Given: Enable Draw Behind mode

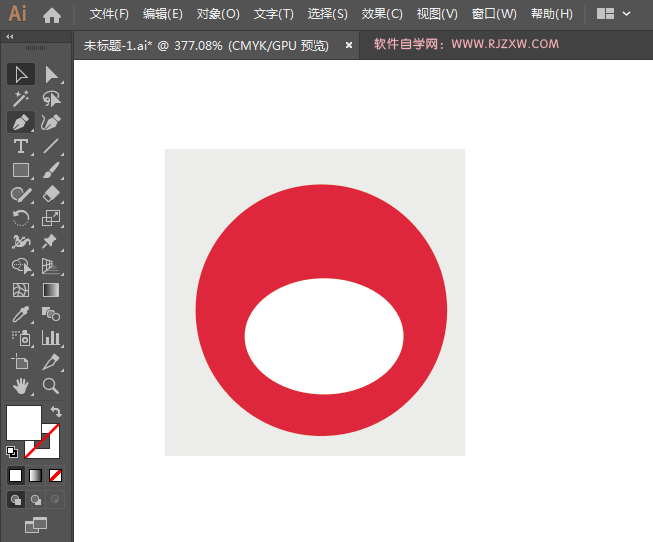Looking at the screenshot, I should [x=35, y=500].
